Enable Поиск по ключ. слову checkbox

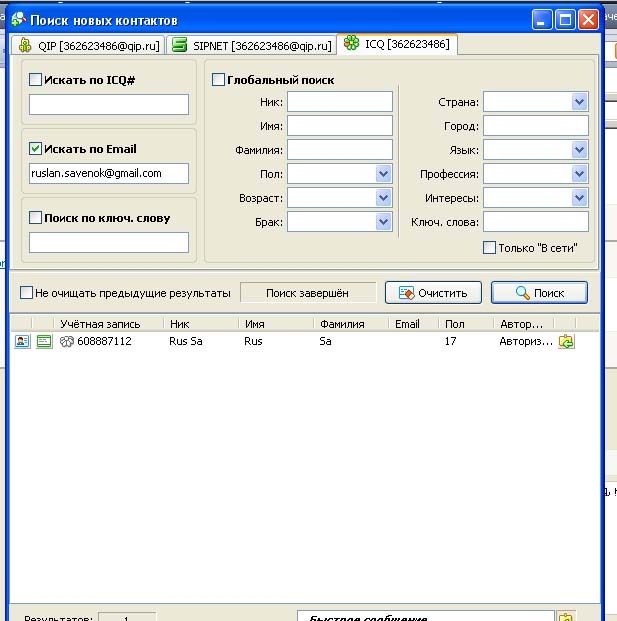[35, 217]
